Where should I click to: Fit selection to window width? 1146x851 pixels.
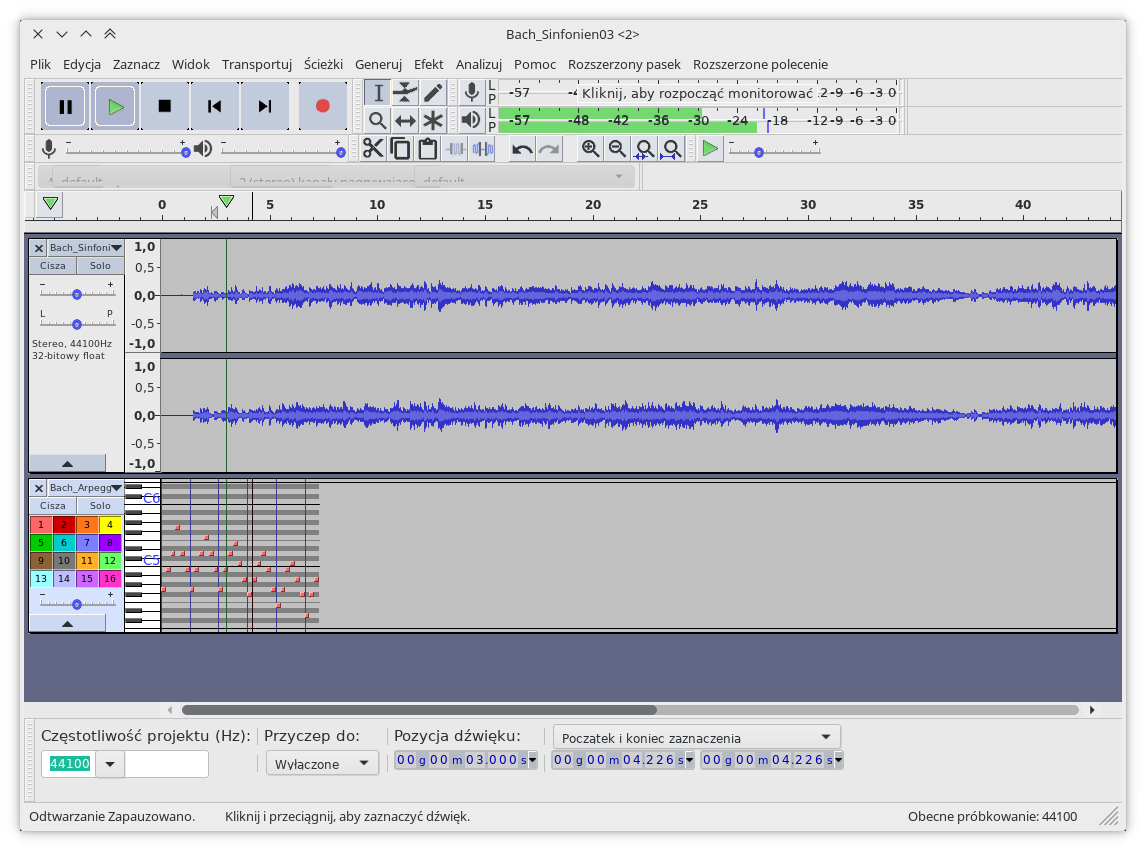click(645, 149)
